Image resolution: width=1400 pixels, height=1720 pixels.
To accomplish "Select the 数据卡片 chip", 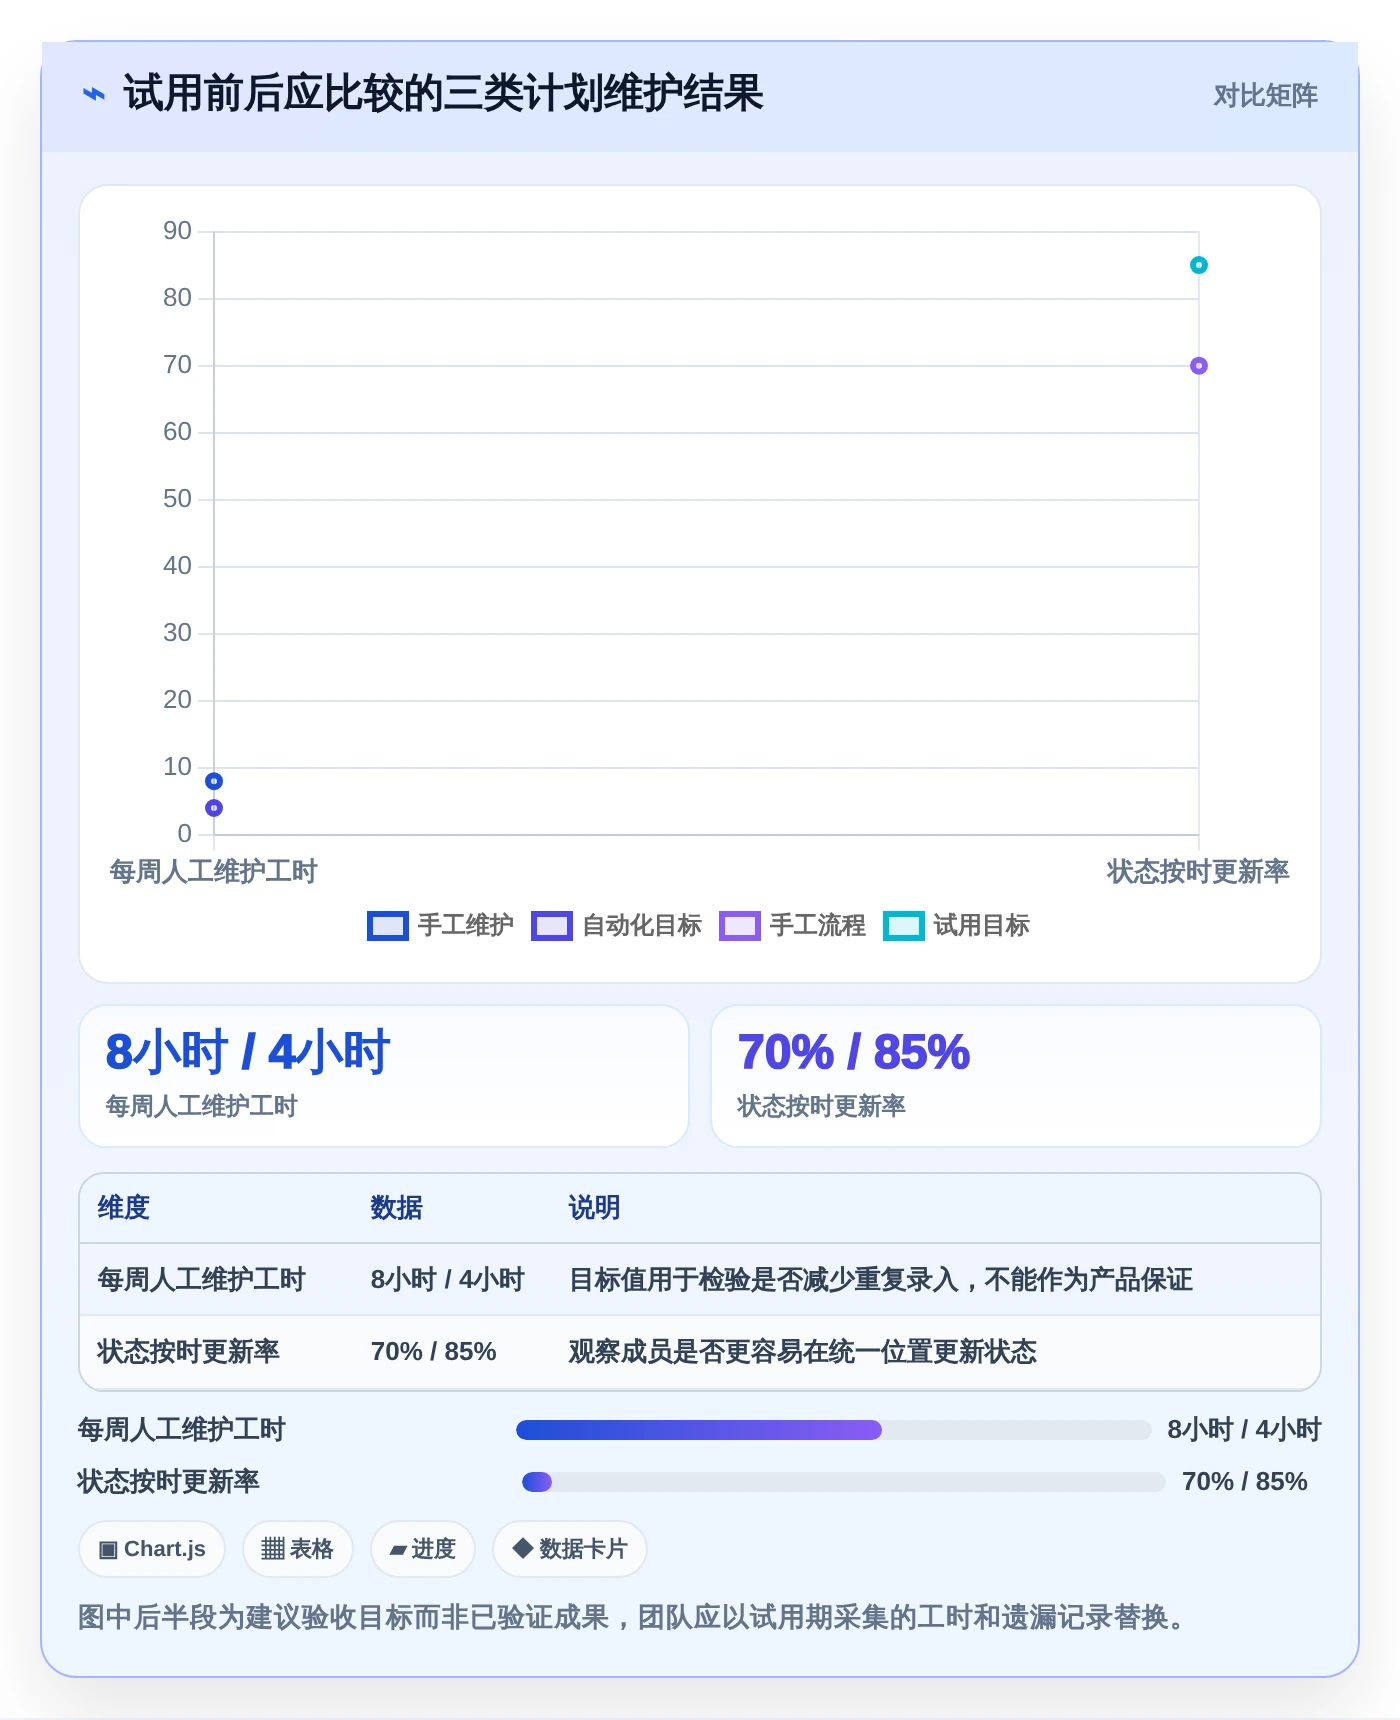I will (x=570, y=1549).
